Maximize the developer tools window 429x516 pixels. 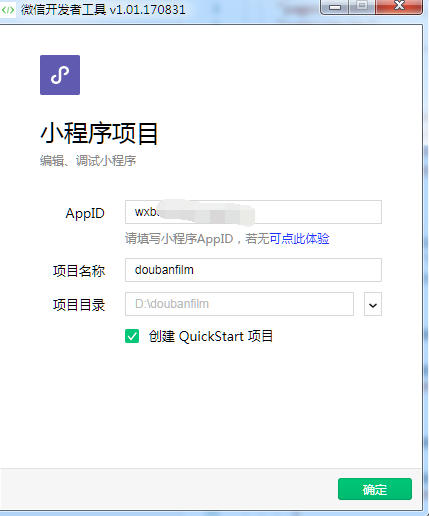tap(362, 6)
